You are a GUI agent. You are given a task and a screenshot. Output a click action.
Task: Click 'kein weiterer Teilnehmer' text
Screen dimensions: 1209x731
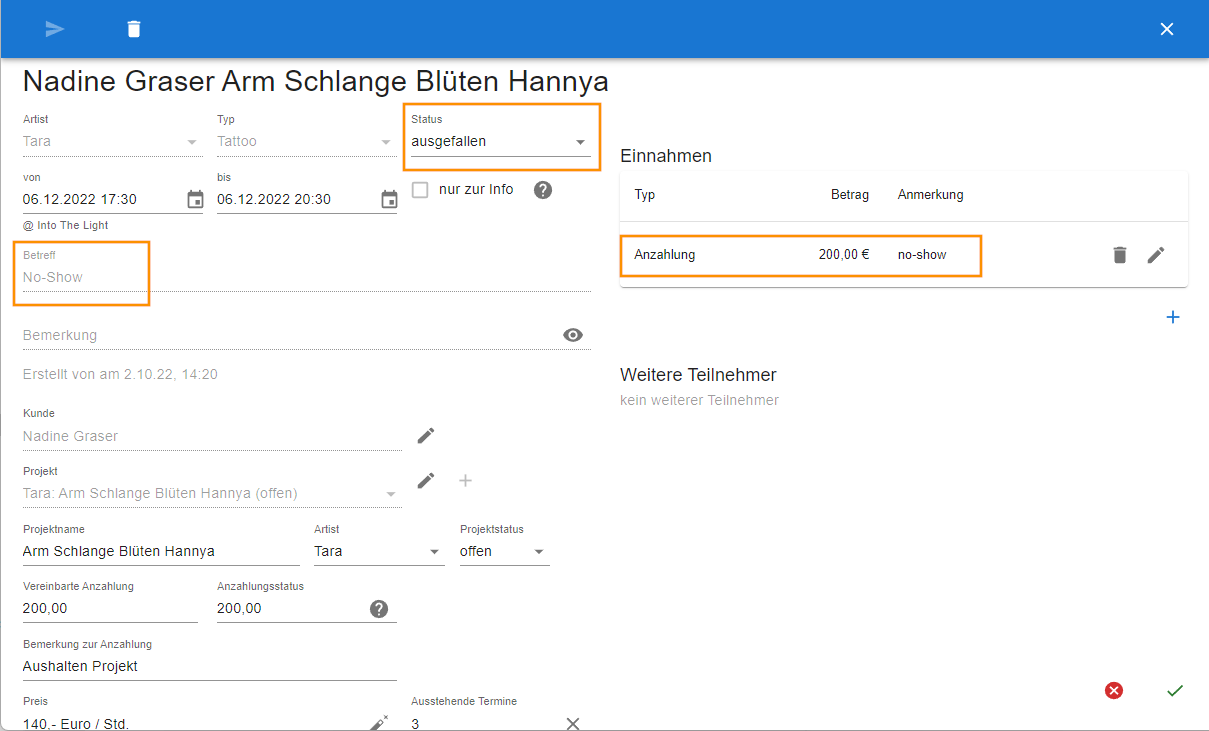[x=699, y=401]
